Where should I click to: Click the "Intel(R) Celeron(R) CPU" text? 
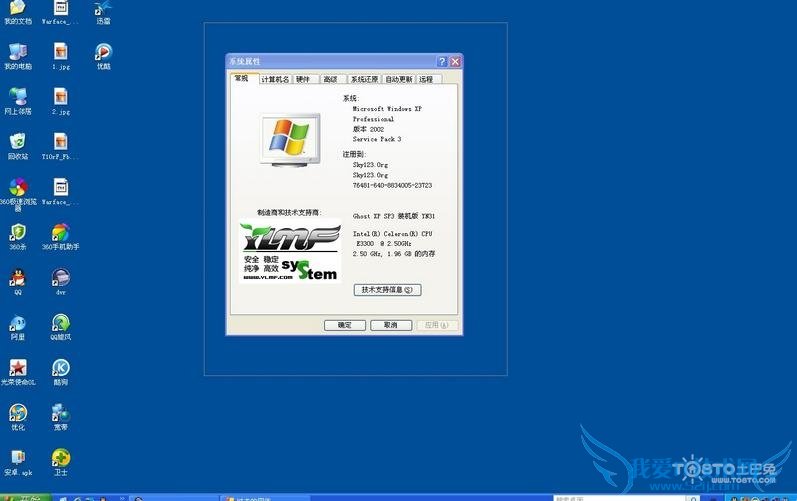392,234
